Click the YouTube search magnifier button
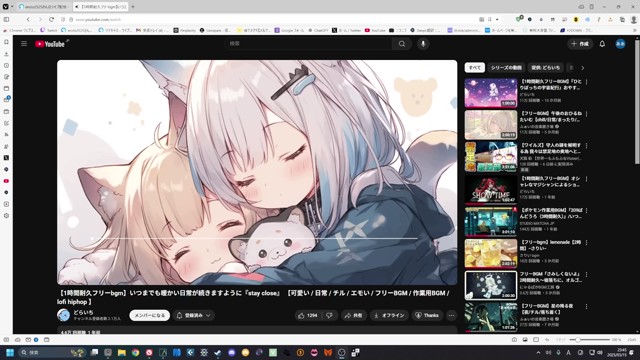The height and width of the screenshot is (360, 640). (x=402, y=44)
